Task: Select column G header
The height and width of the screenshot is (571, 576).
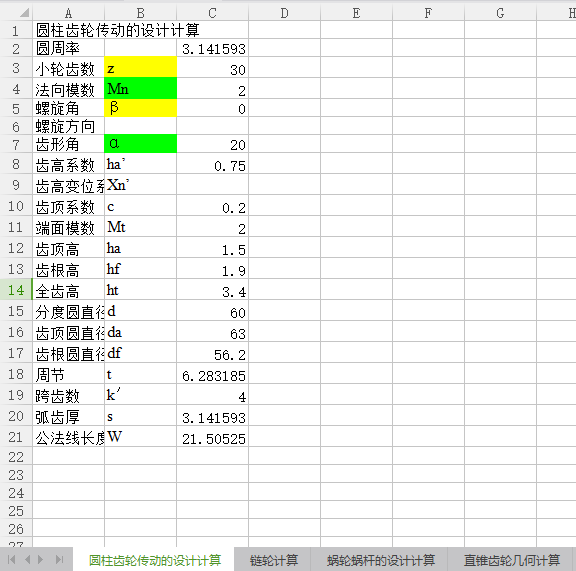Action: pos(500,13)
